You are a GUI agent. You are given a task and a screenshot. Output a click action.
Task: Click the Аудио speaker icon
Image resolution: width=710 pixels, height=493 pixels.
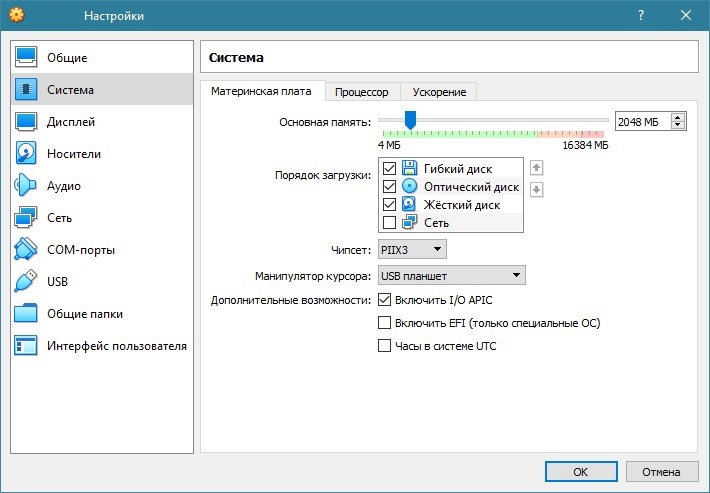[26, 186]
